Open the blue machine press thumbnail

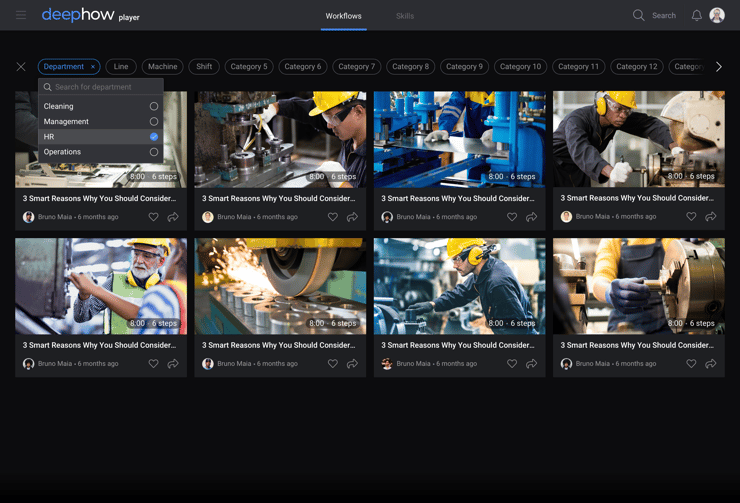pyautogui.click(x=460, y=140)
